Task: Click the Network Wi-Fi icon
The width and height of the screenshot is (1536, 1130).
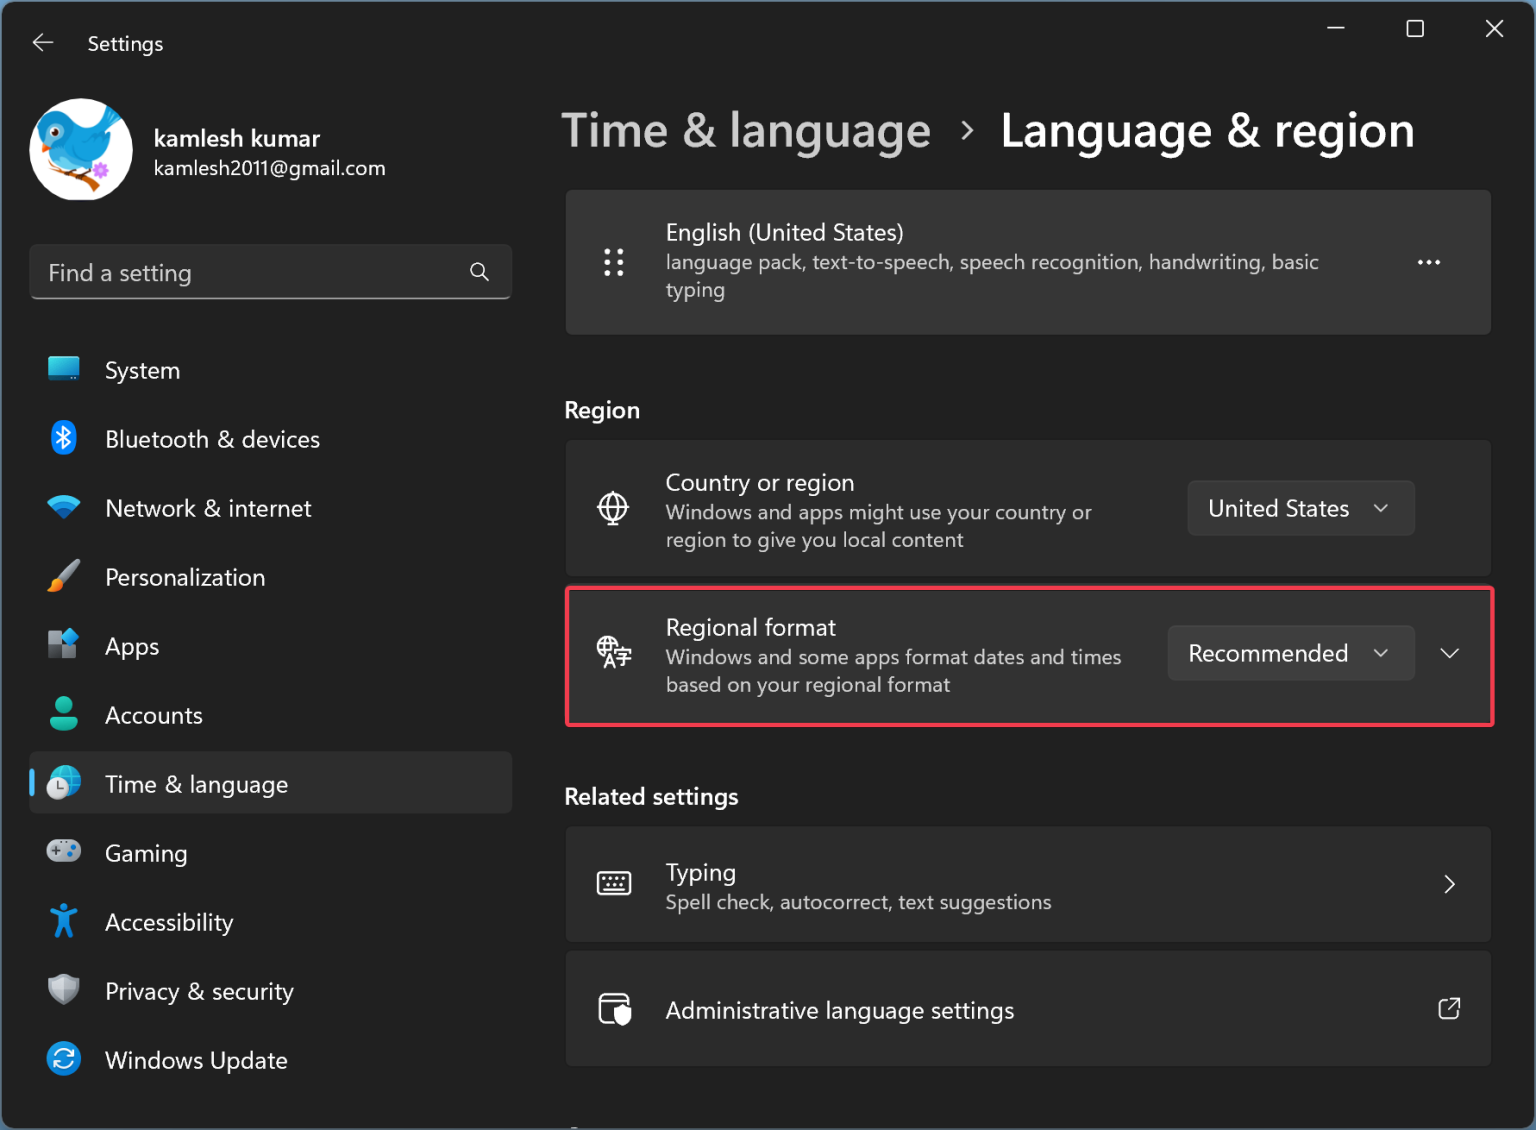Action: pos(64,507)
